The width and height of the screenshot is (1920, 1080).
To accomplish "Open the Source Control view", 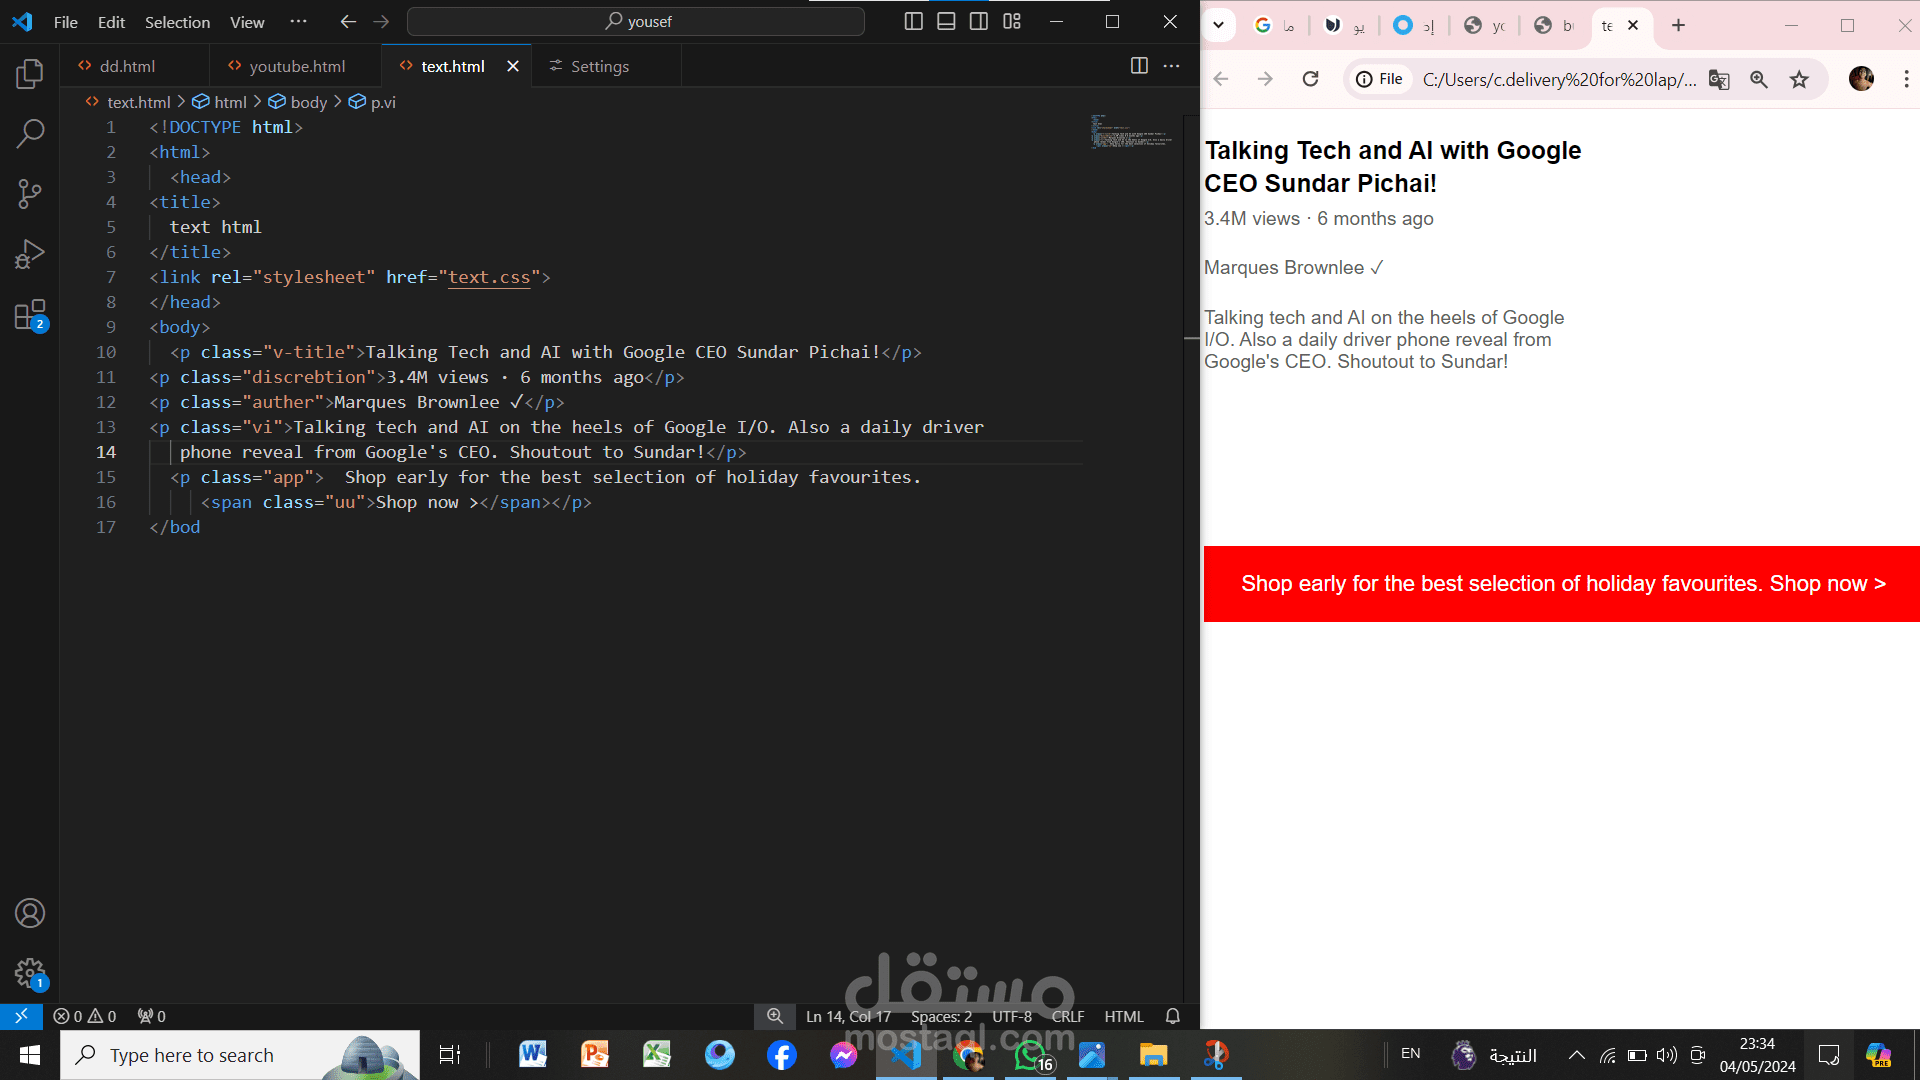I will coord(30,193).
